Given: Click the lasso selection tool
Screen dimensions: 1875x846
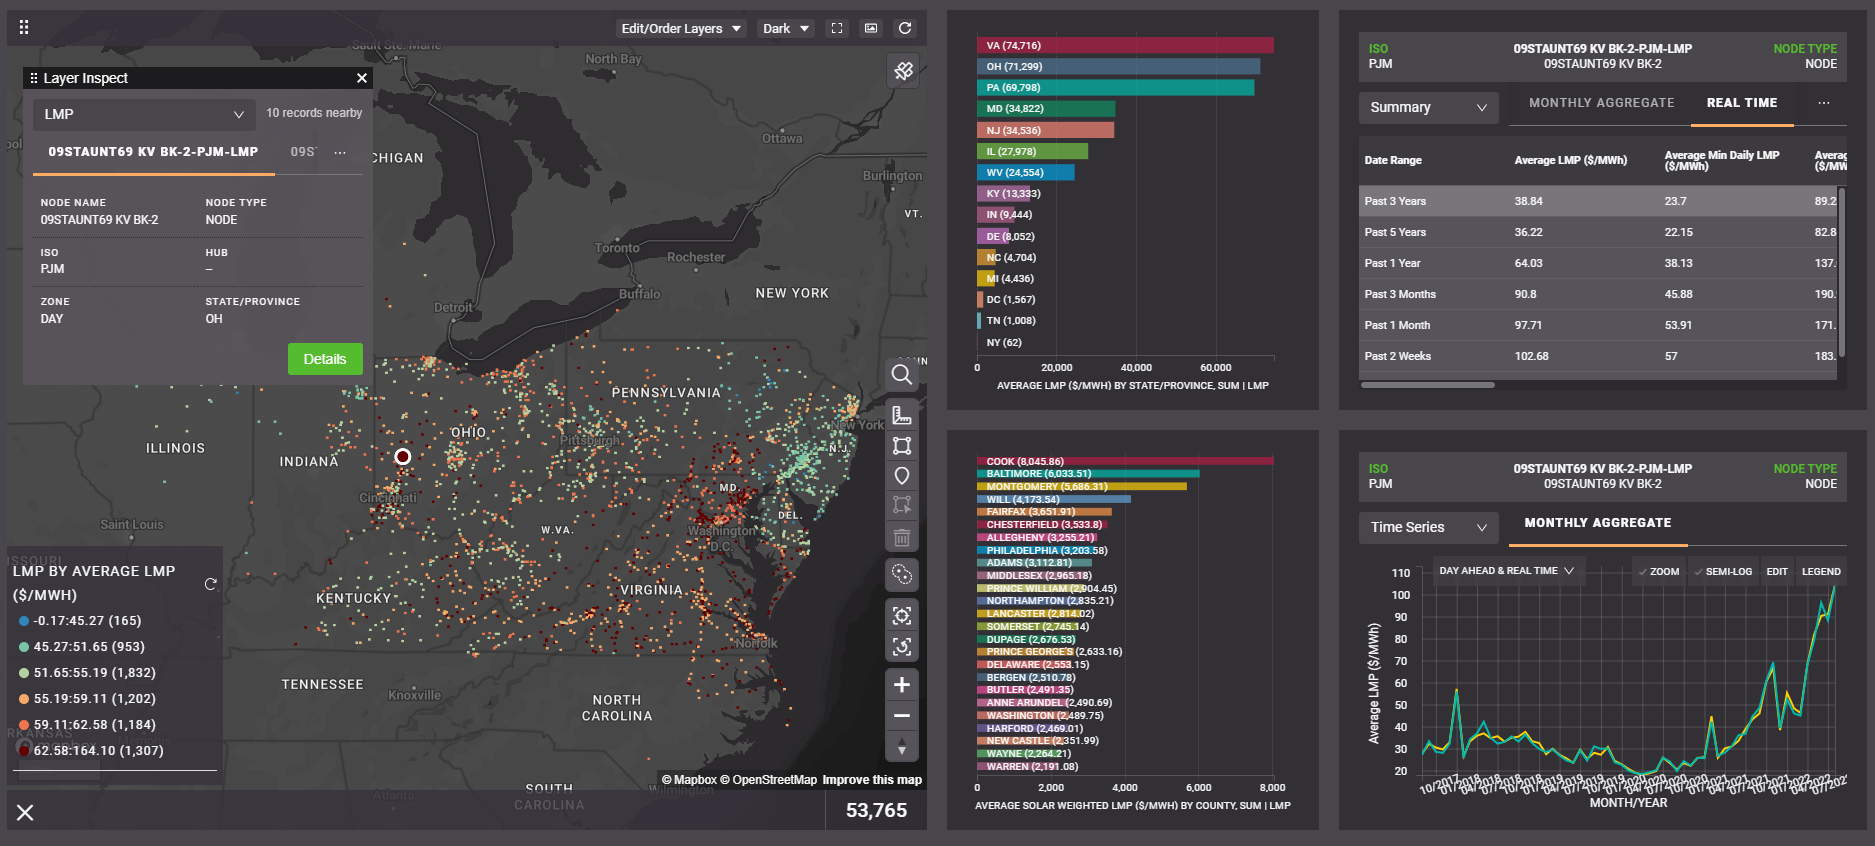Looking at the screenshot, I should [901, 574].
